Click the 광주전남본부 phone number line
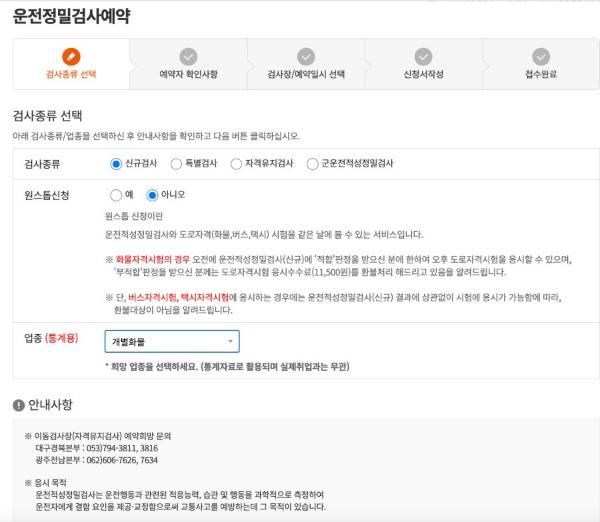The height and width of the screenshot is (522, 600). (97, 460)
